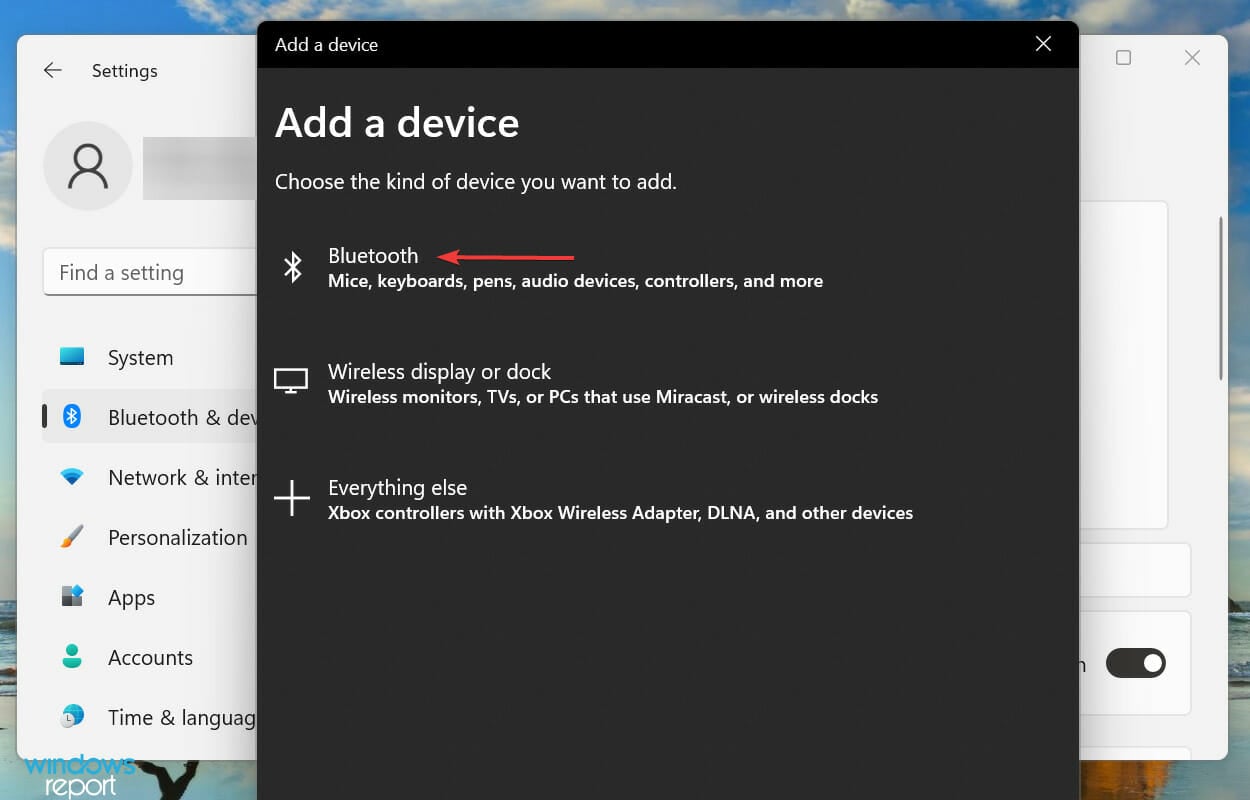This screenshot has width=1250, height=800.
Task: Click the System icon in sidebar
Action: (x=72, y=357)
